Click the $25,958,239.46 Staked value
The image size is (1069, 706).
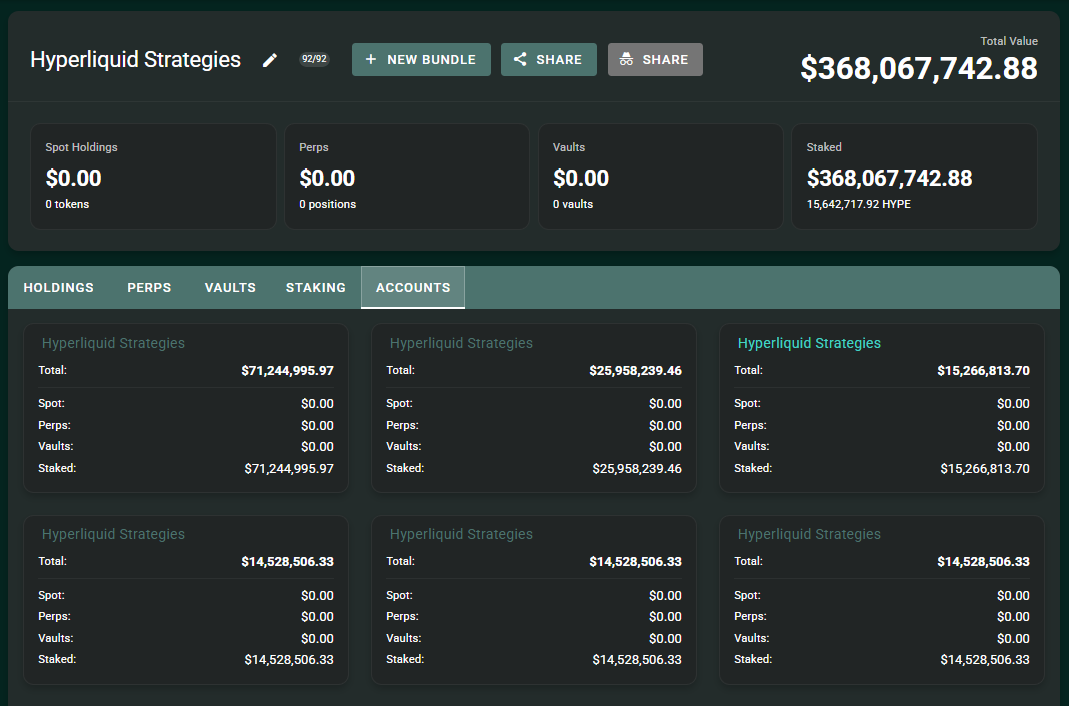pyautogui.click(x=637, y=469)
